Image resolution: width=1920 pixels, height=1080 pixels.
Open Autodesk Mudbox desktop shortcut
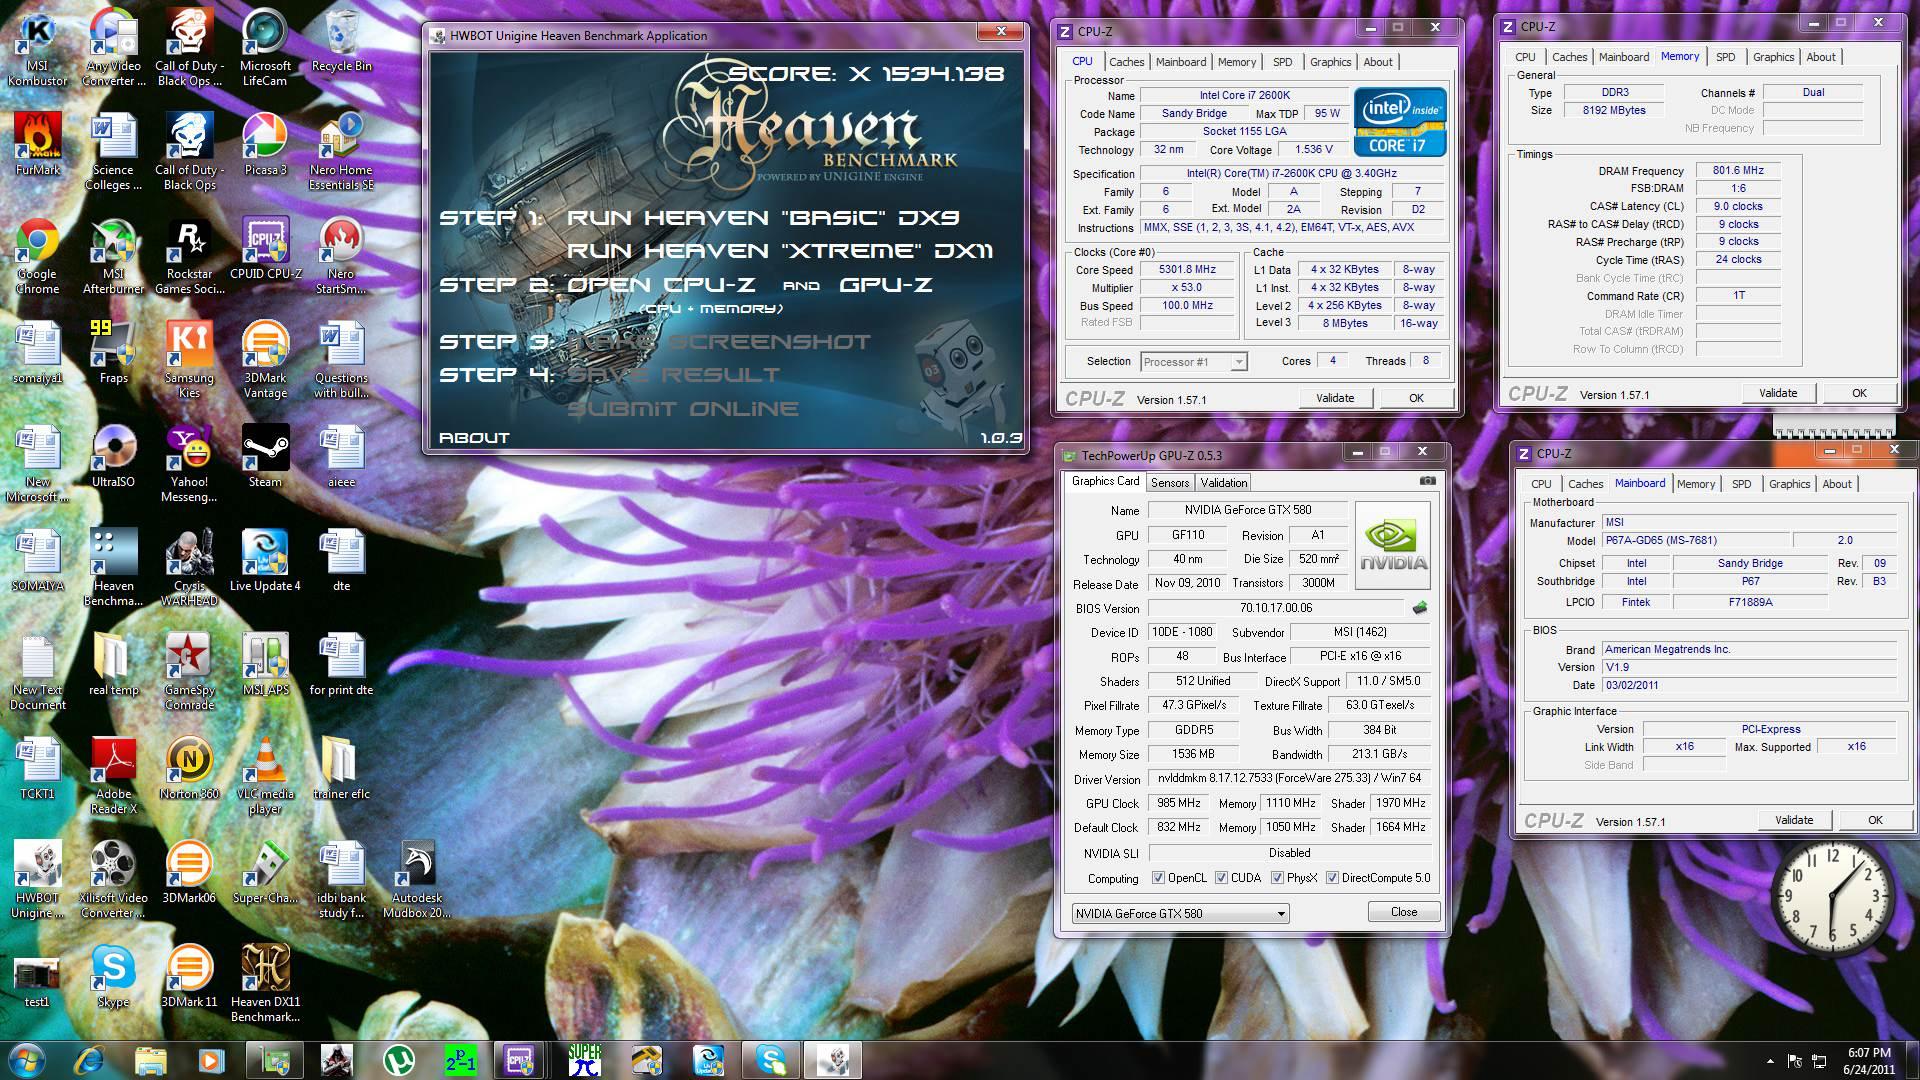[417, 881]
